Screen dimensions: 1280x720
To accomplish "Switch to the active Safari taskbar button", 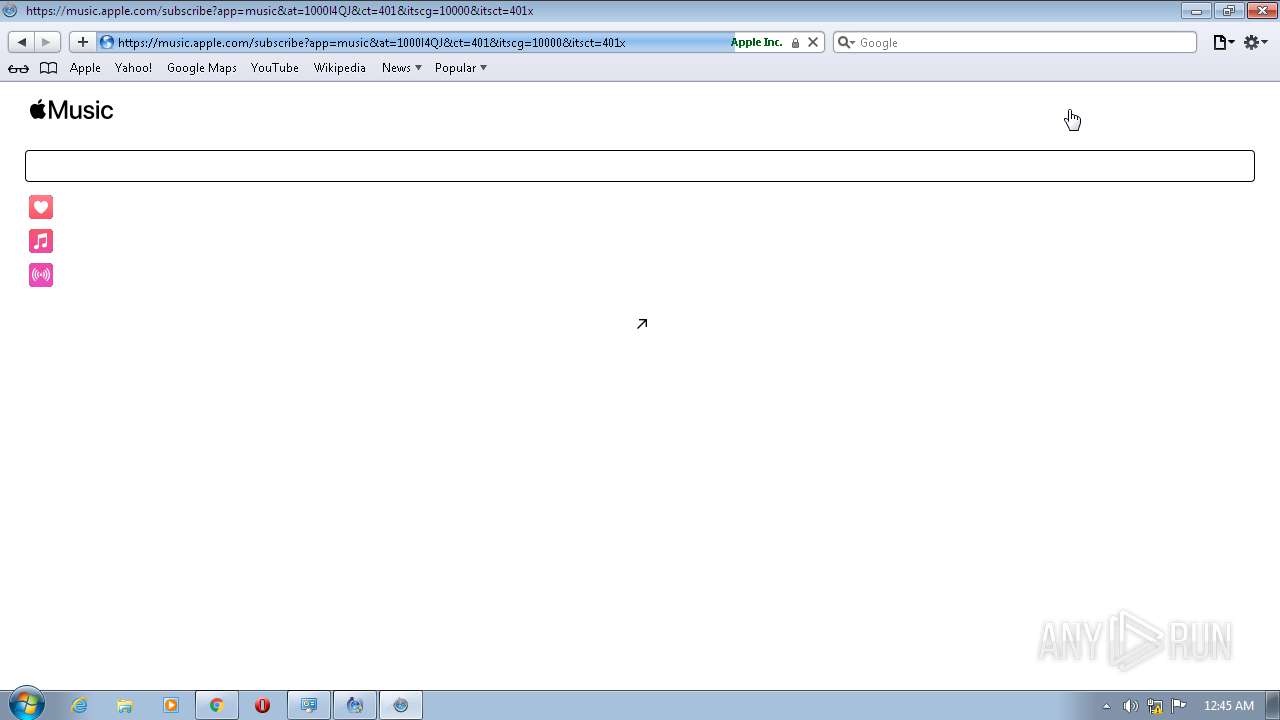I will tap(401, 705).
